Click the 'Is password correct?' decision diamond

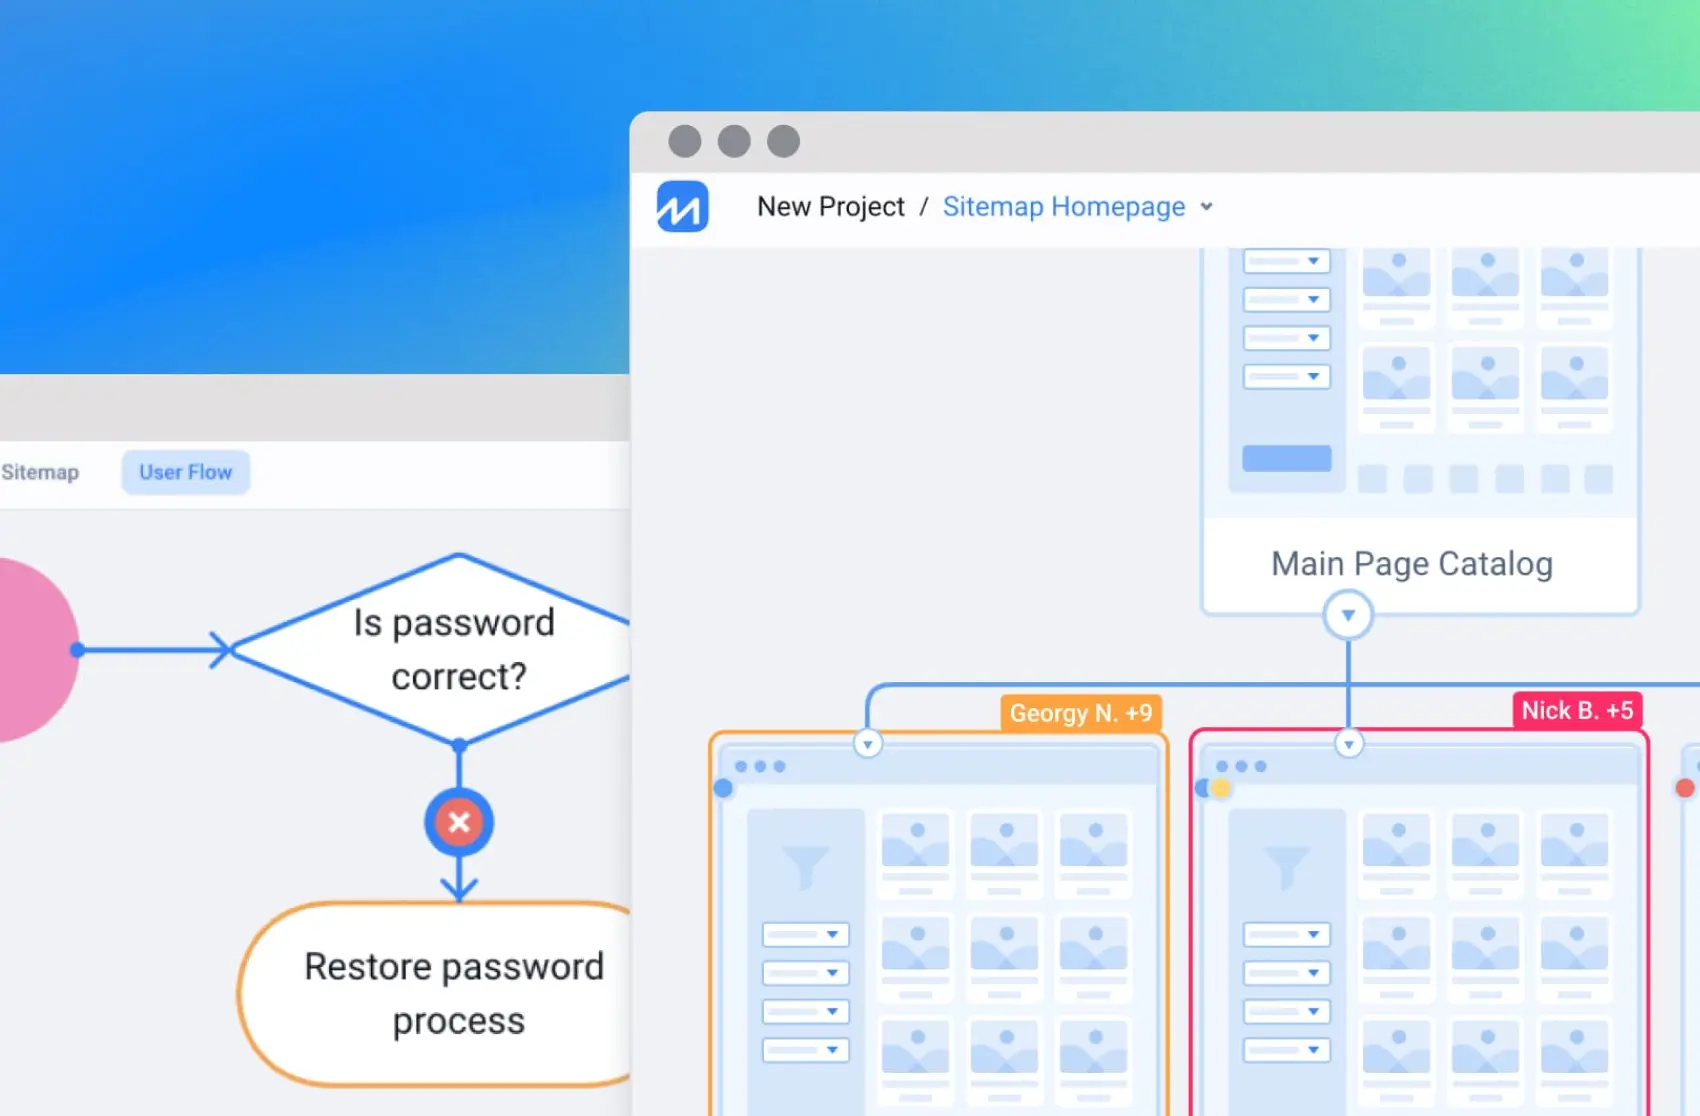point(458,650)
